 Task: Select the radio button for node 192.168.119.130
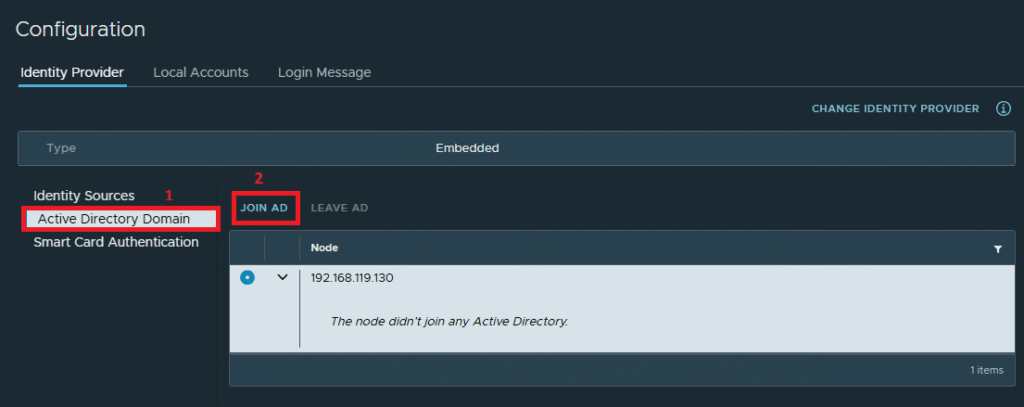tap(247, 278)
